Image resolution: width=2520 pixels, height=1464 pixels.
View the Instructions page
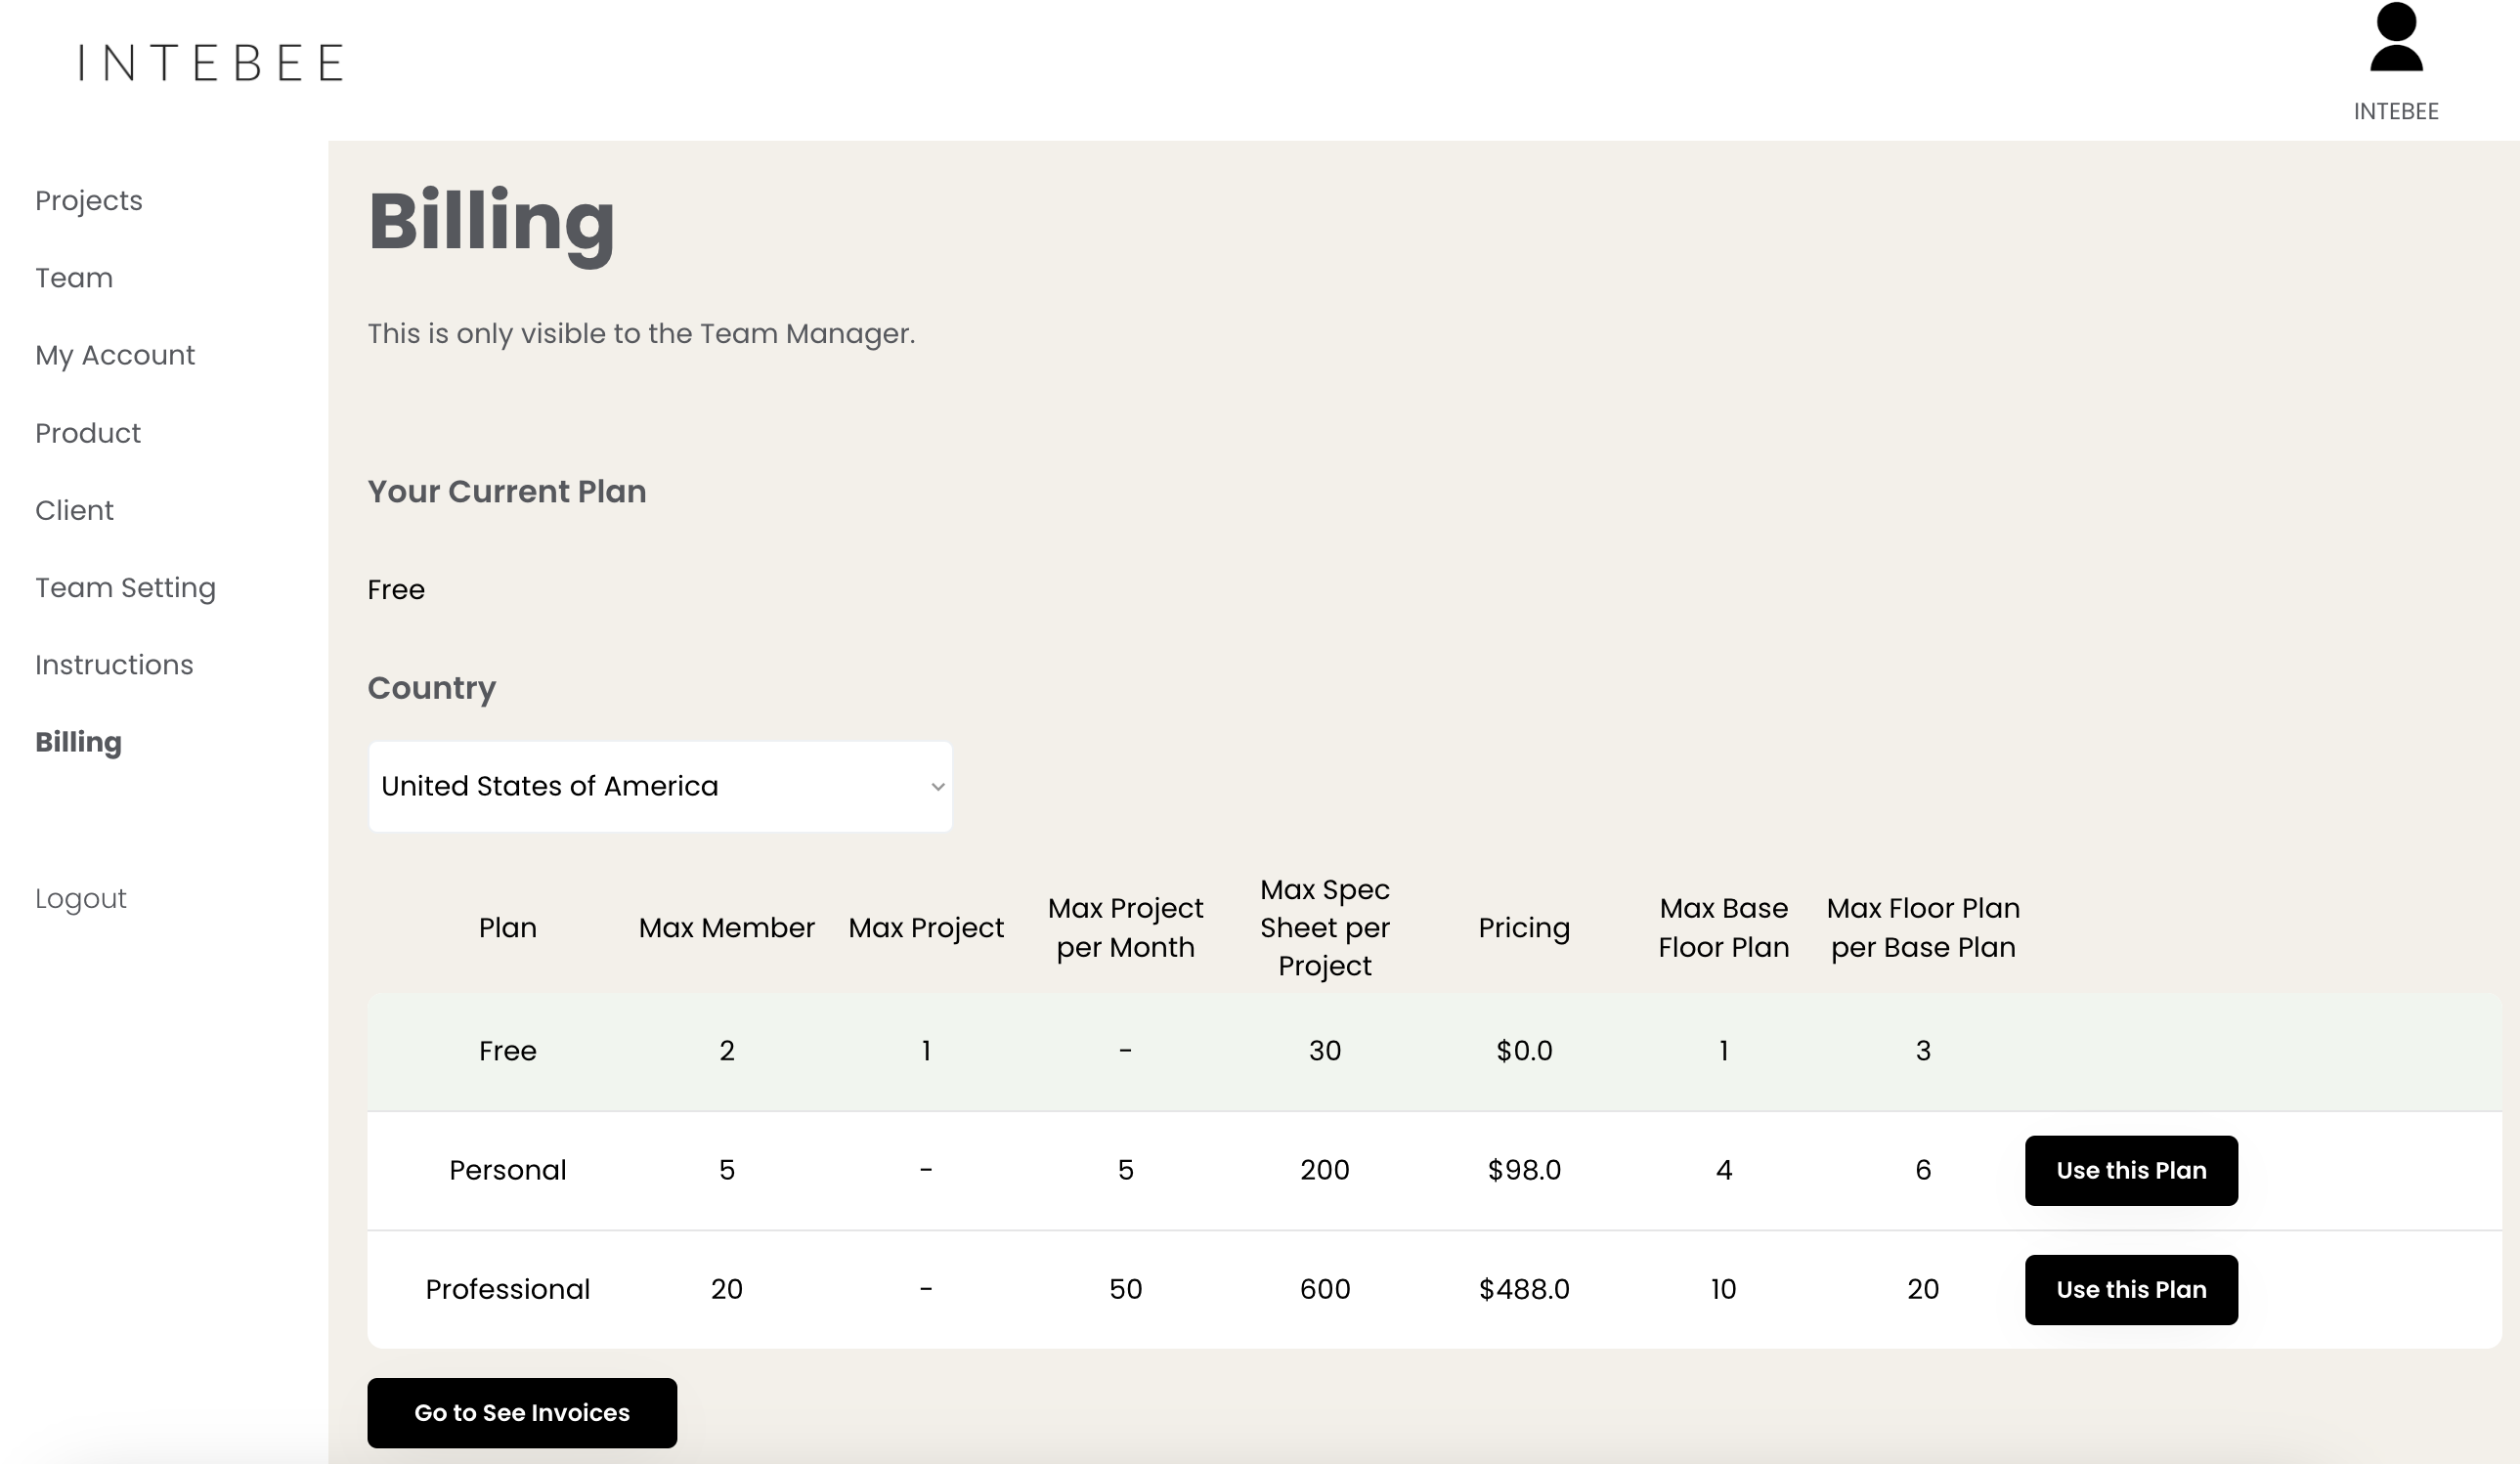point(114,665)
